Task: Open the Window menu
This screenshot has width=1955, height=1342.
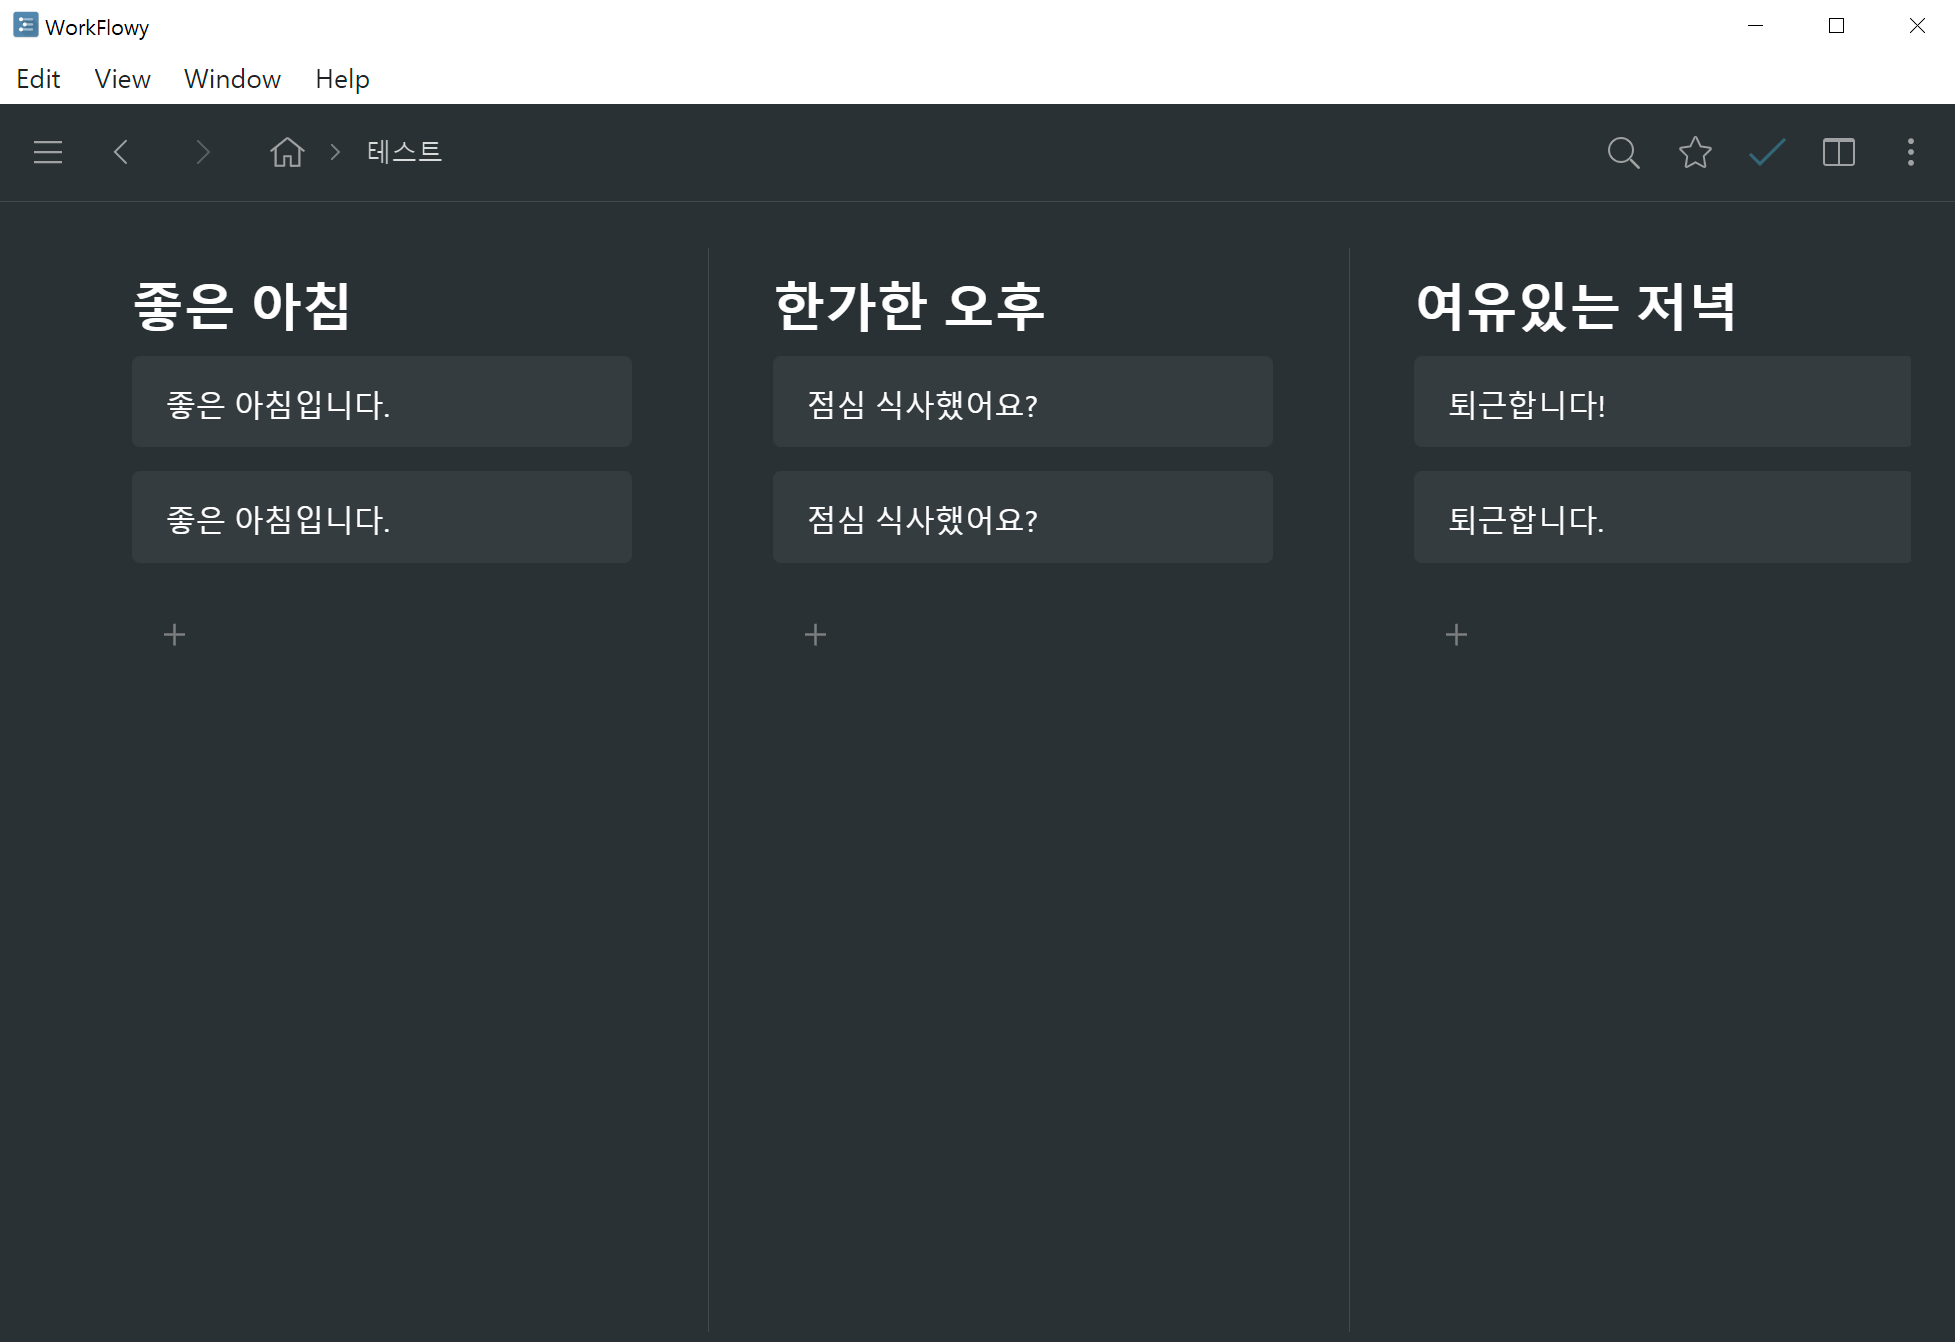Action: point(232,79)
